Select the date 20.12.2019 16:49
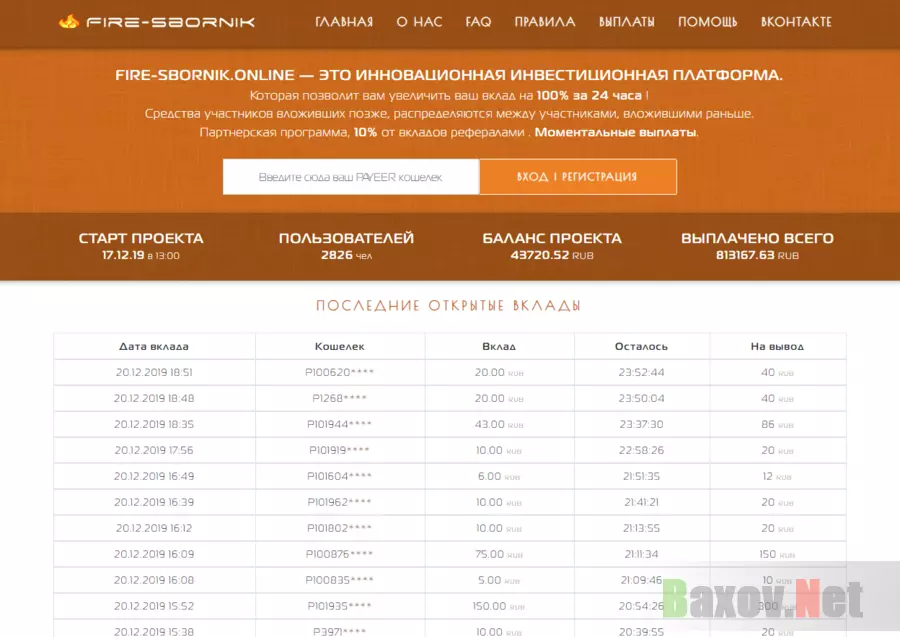Image resolution: width=900 pixels, height=637 pixels. (154, 476)
